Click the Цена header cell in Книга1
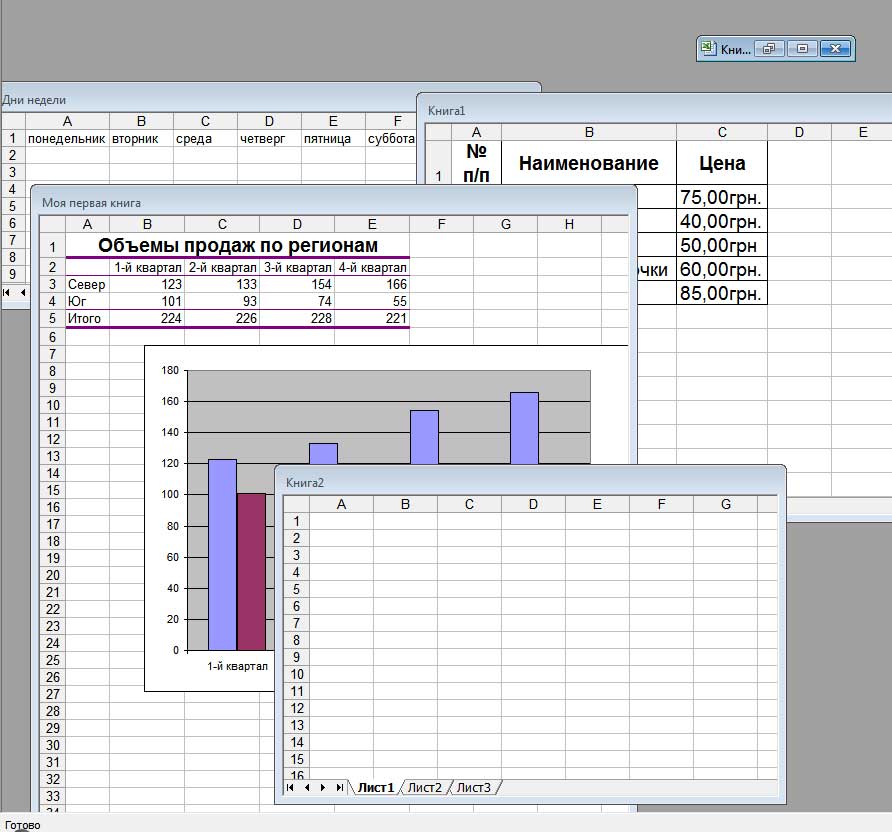Image resolution: width=892 pixels, height=832 pixels. pyautogui.click(x=721, y=163)
